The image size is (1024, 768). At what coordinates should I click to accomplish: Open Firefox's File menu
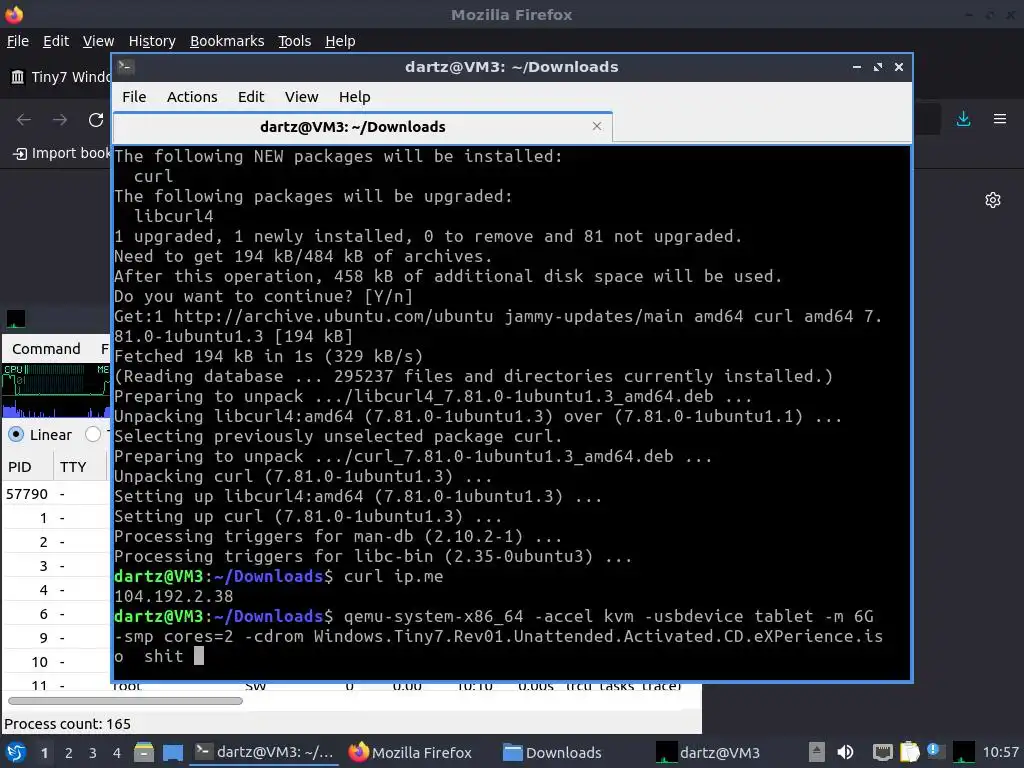pos(18,41)
